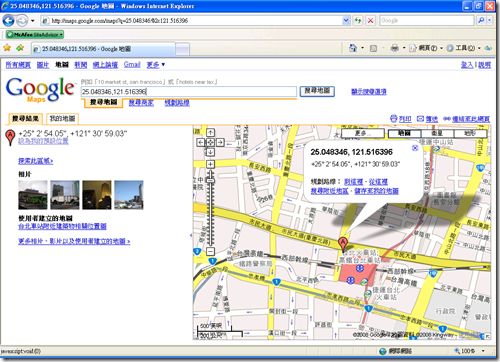
Task: Click the 設為我的預設位置 link
Action: pyautogui.click(x=43, y=141)
